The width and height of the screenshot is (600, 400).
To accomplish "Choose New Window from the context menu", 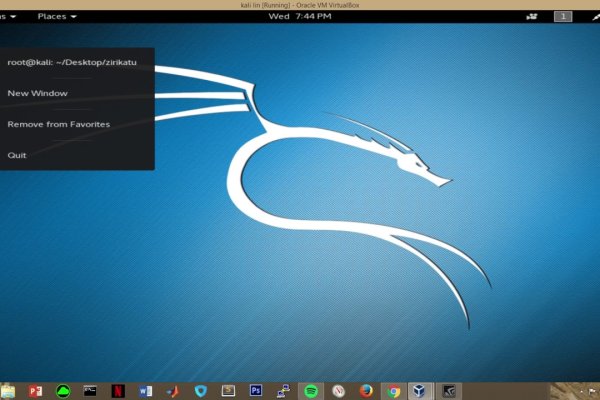I will tap(37, 93).
